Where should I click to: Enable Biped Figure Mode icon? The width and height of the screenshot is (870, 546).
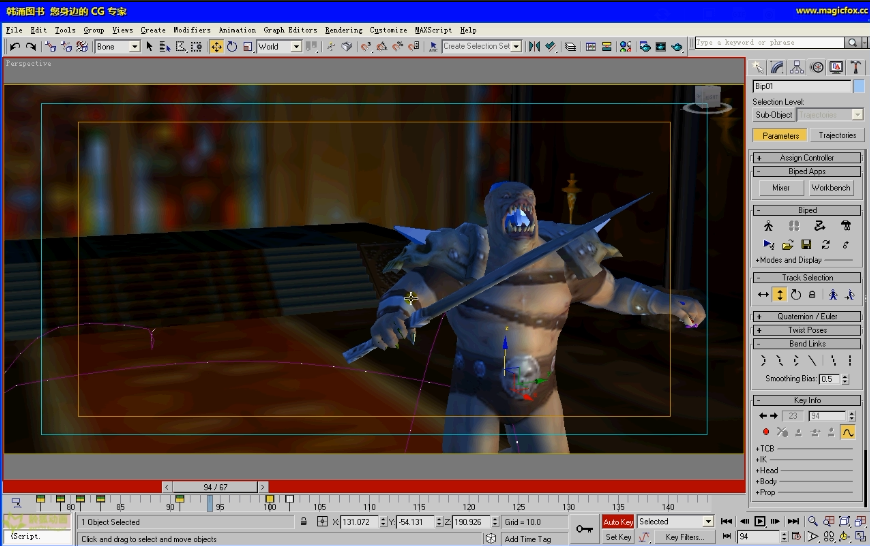(x=768, y=226)
